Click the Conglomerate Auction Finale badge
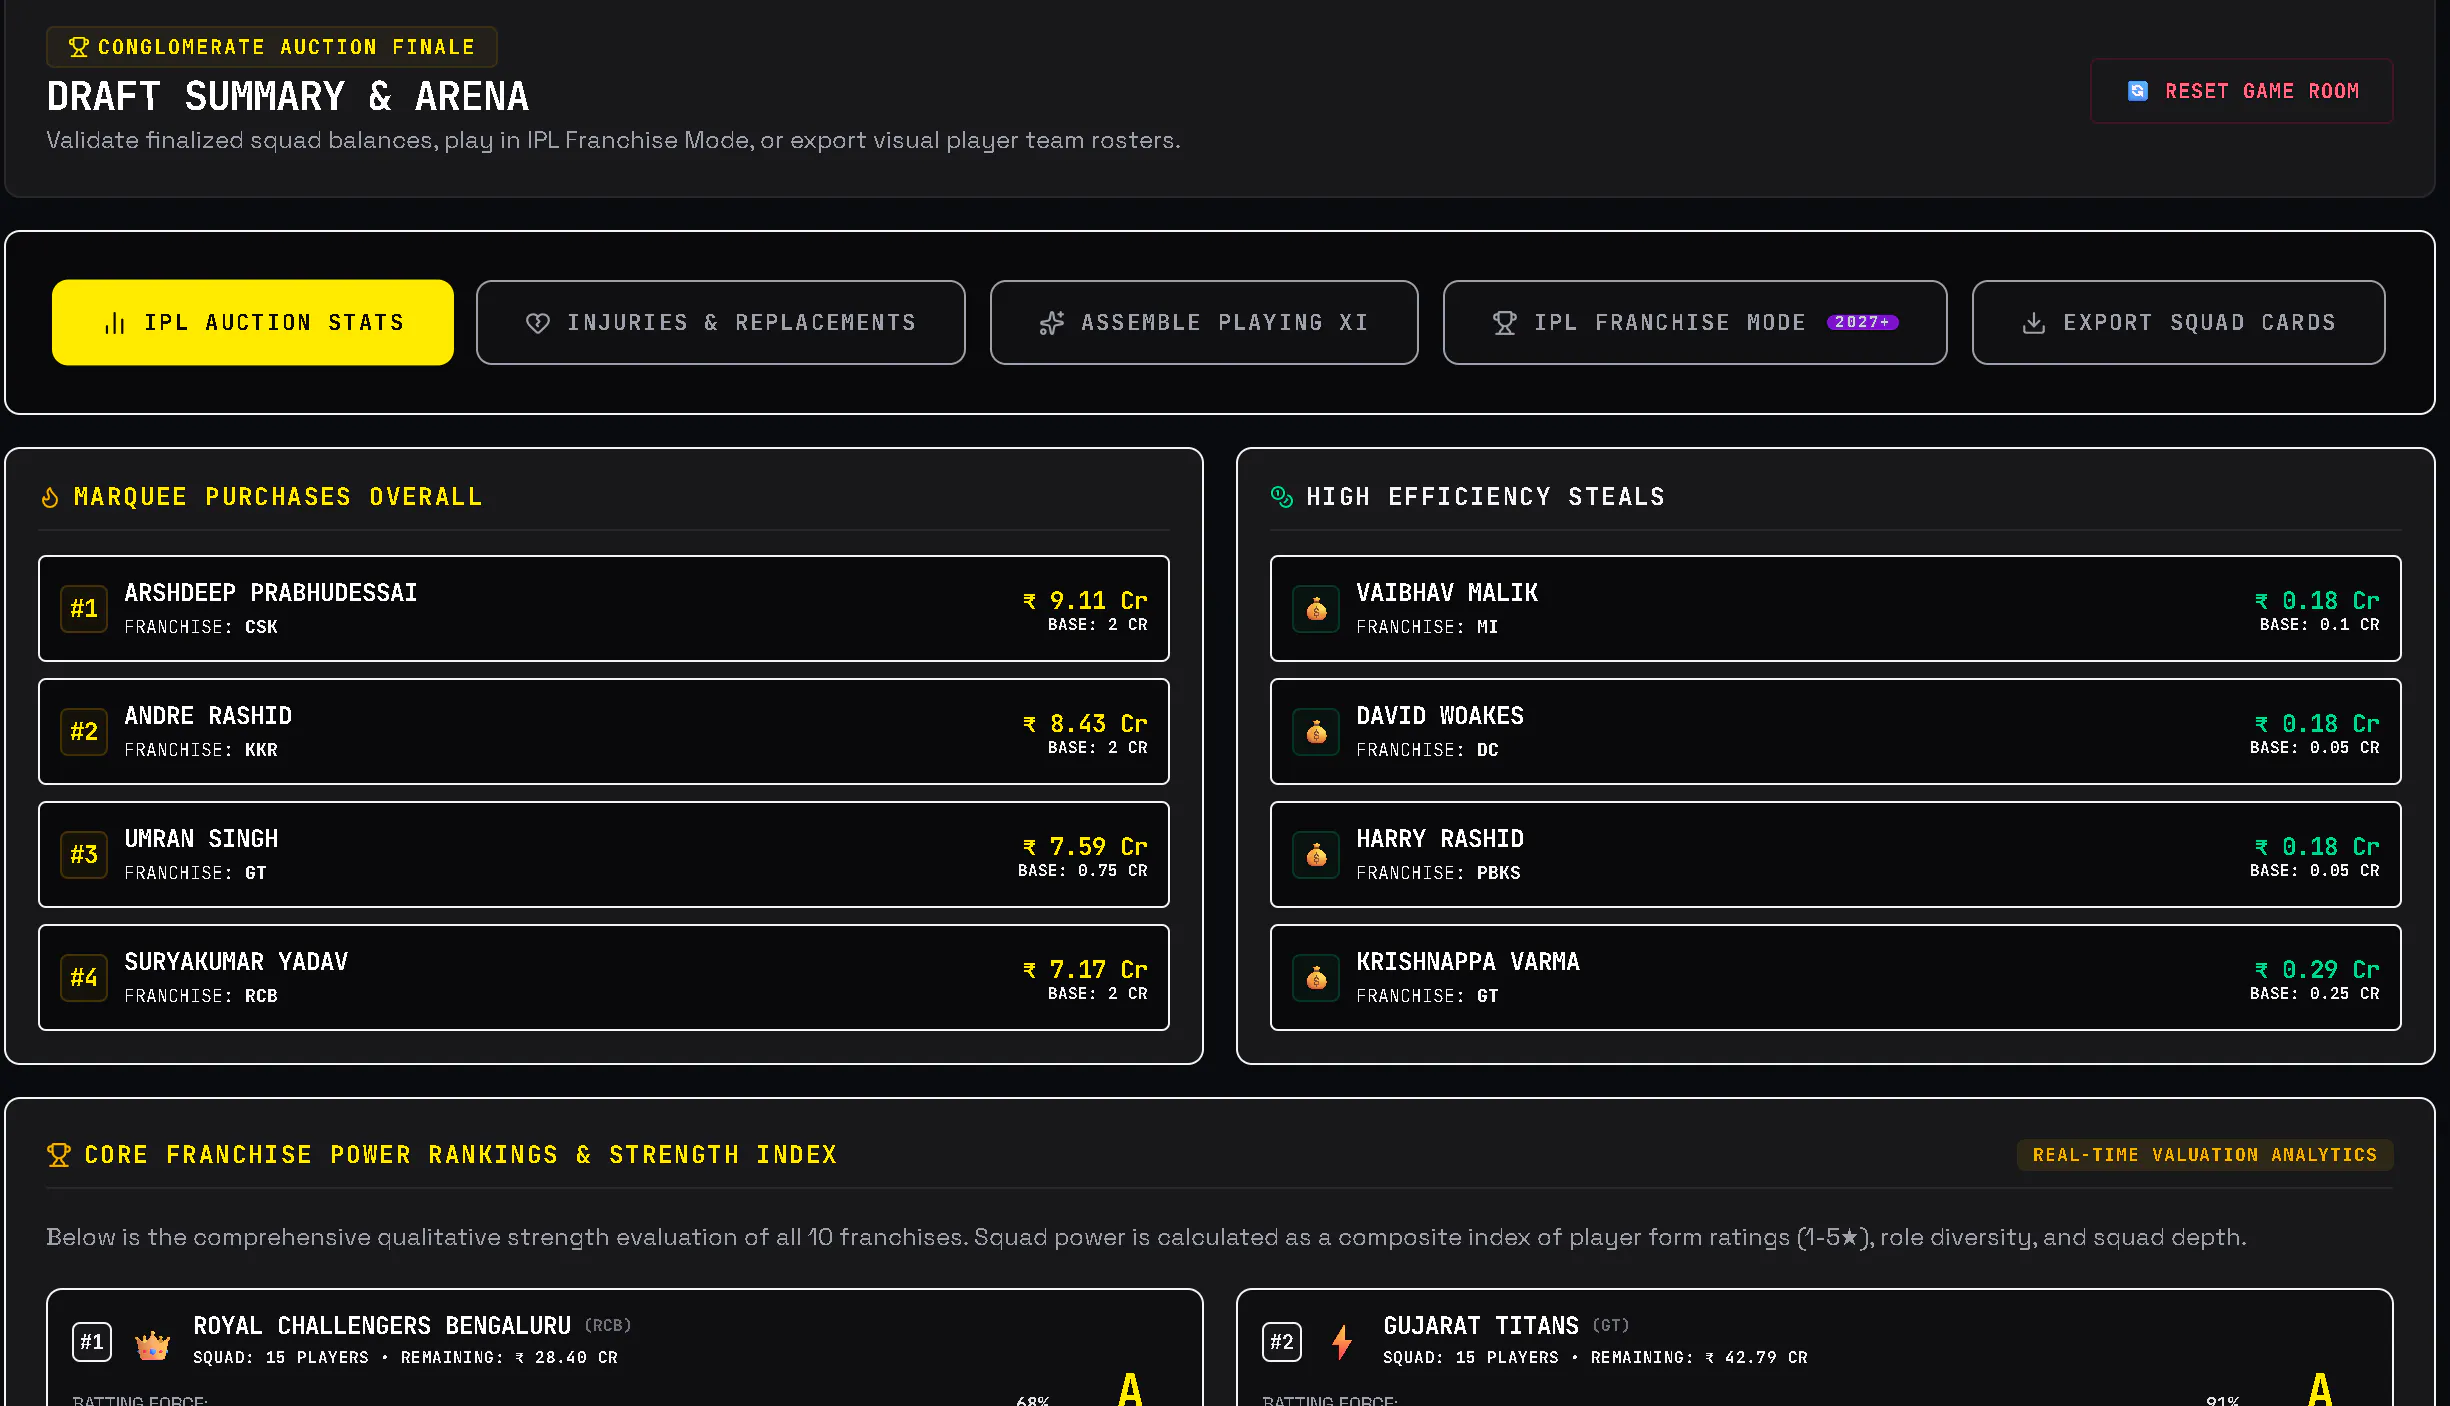2450x1406 pixels. coord(272,47)
